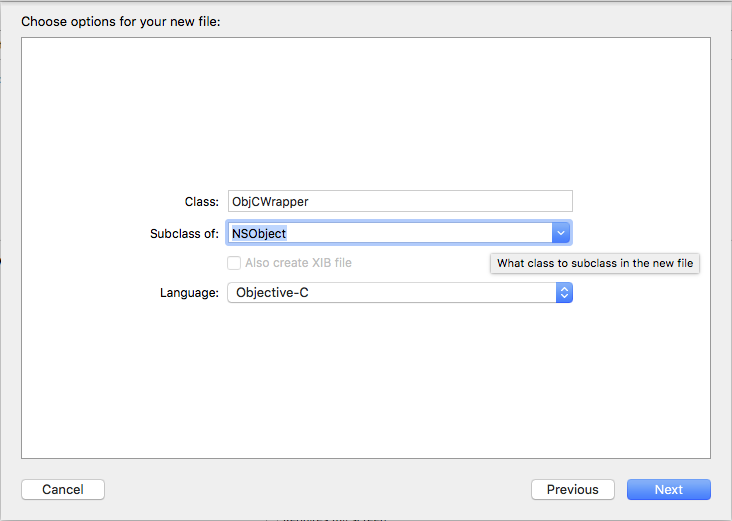Click the Language popup up-down arrows

tap(564, 293)
